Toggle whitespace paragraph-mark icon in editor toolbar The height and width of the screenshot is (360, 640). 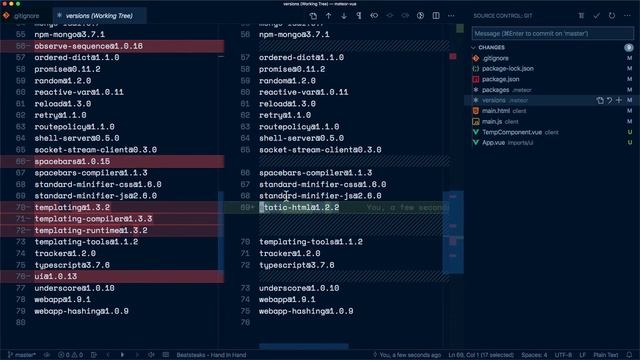coord(359,16)
